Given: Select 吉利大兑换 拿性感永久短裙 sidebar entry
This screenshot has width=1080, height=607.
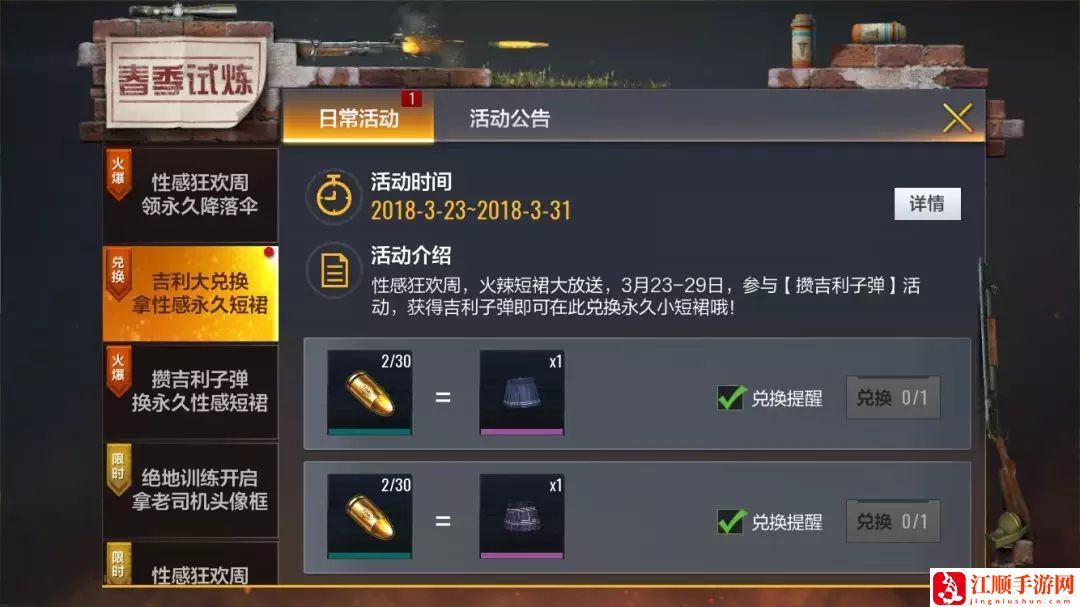Looking at the screenshot, I should [x=191, y=294].
